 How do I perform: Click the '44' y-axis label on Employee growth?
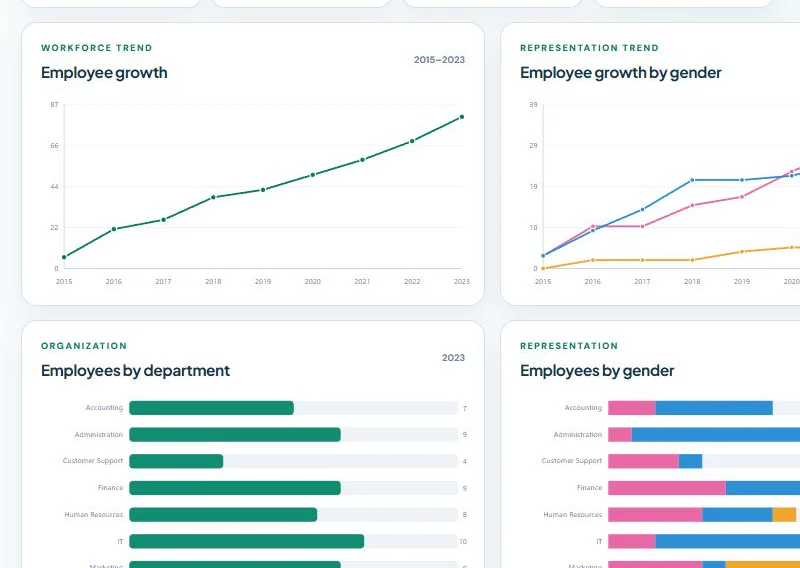(54, 187)
